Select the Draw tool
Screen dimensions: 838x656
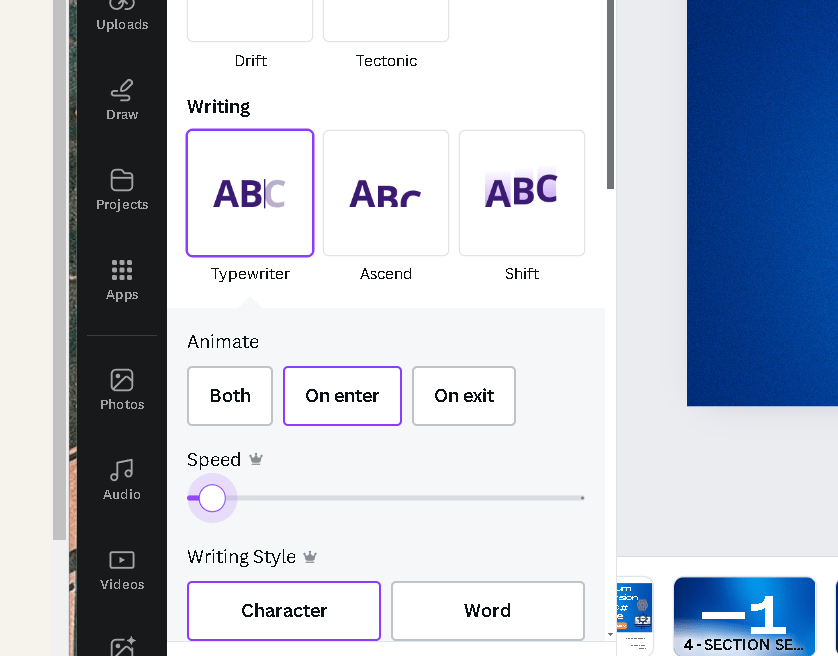coord(122,100)
